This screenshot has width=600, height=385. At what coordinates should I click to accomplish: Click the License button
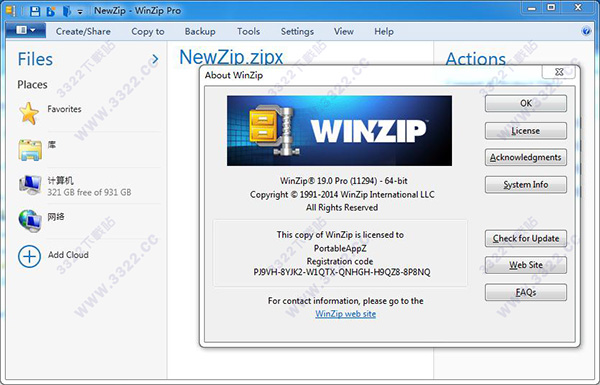(x=526, y=131)
